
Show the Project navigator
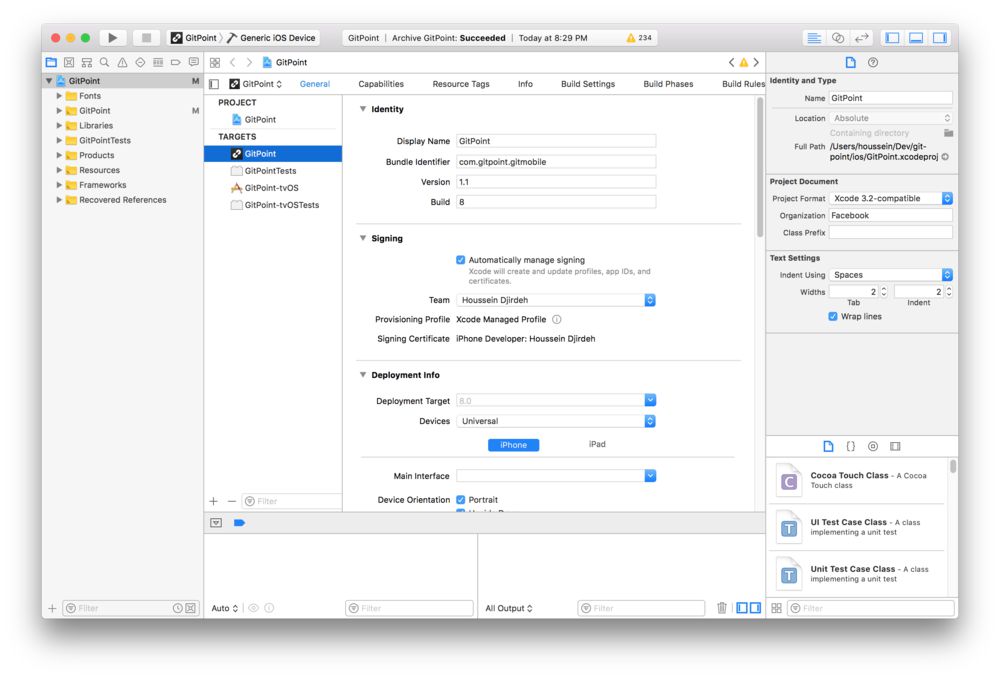point(51,62)
